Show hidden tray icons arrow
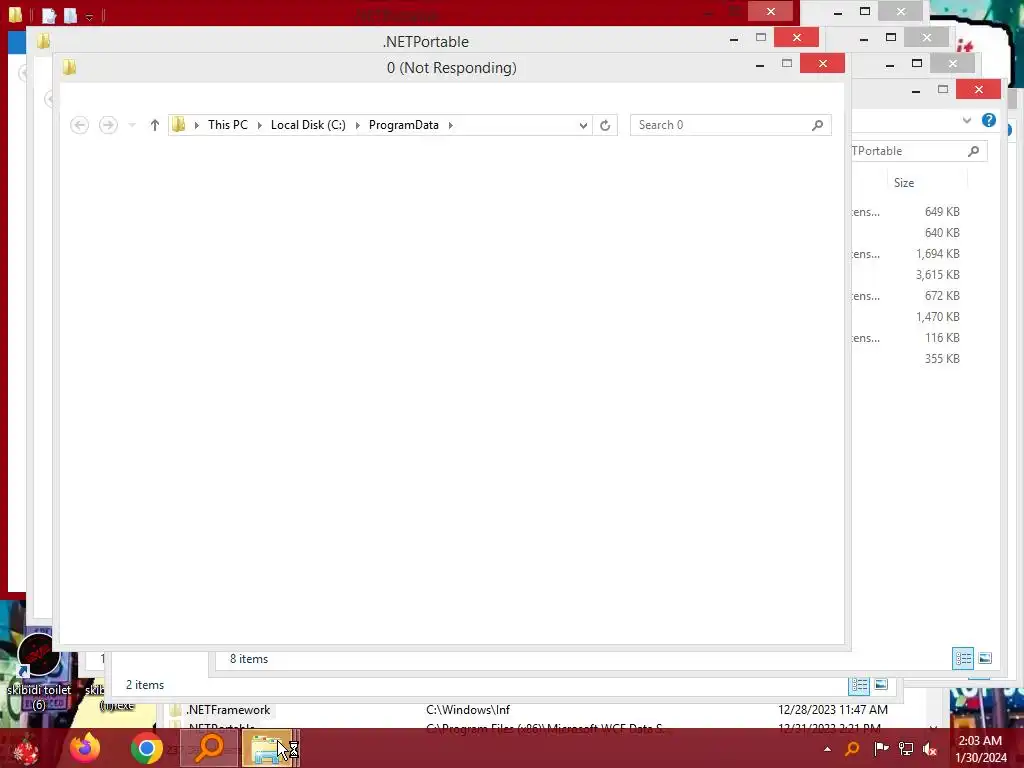The image size is (1024, 768). [x=827, y=749]
